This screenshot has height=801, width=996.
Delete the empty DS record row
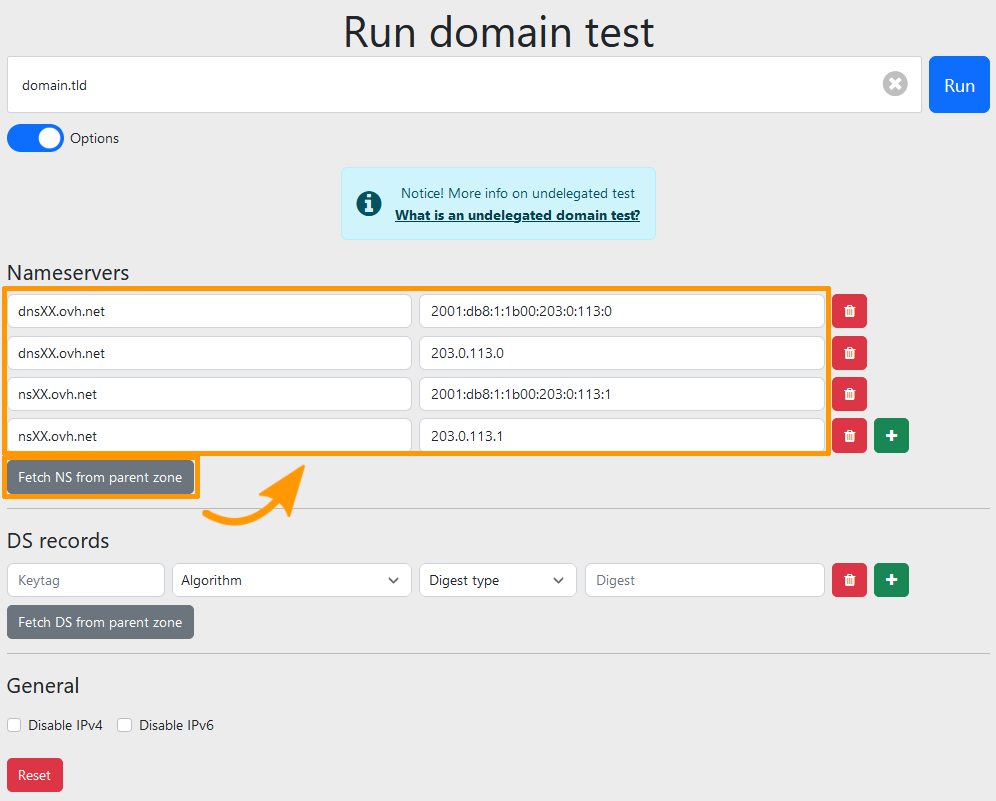click(x=849, y=580)
